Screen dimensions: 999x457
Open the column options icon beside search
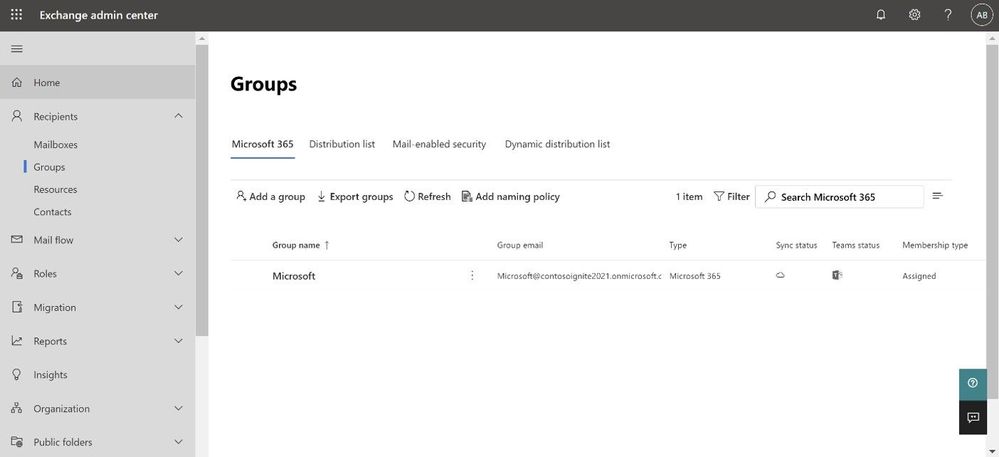937,196
